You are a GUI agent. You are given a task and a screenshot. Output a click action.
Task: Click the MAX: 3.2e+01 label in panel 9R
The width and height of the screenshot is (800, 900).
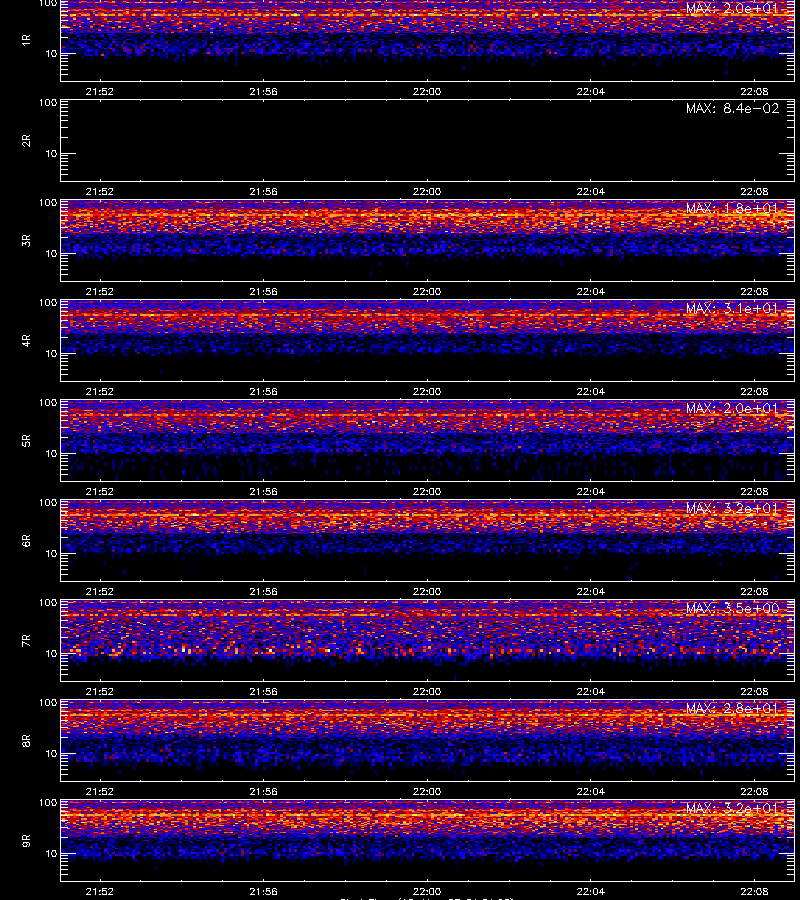[x=732, y=808]
